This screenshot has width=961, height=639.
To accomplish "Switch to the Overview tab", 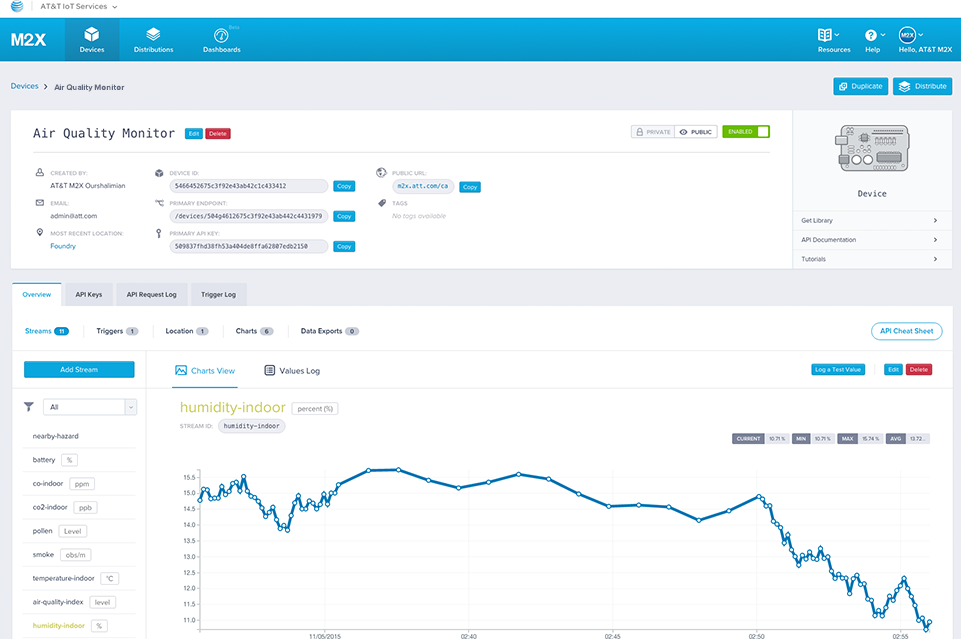I will (x=37, y=295).
